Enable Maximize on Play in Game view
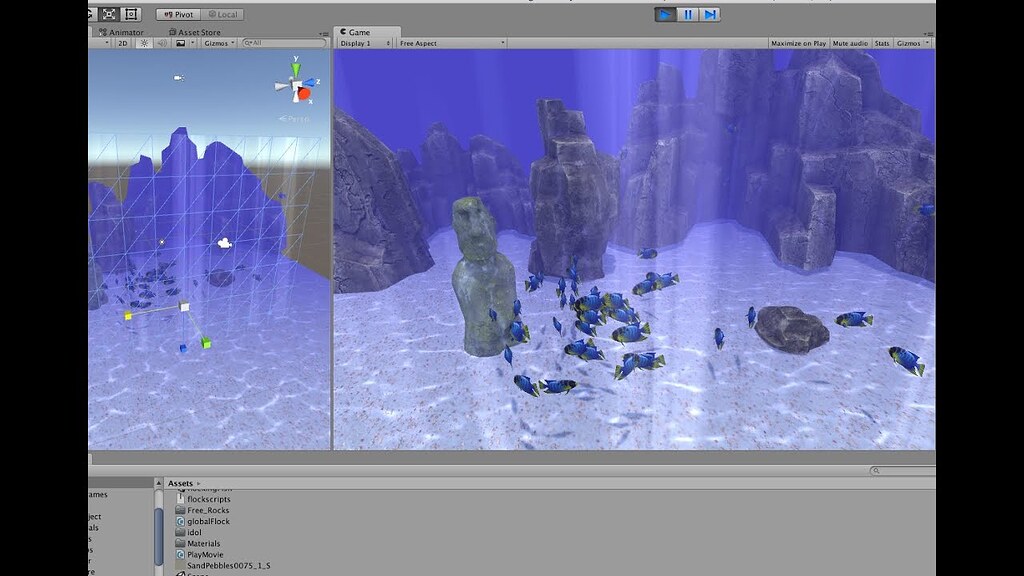The height and width of the screenshot is (576, 1024). pyautogui.click(x=800, y=43)
